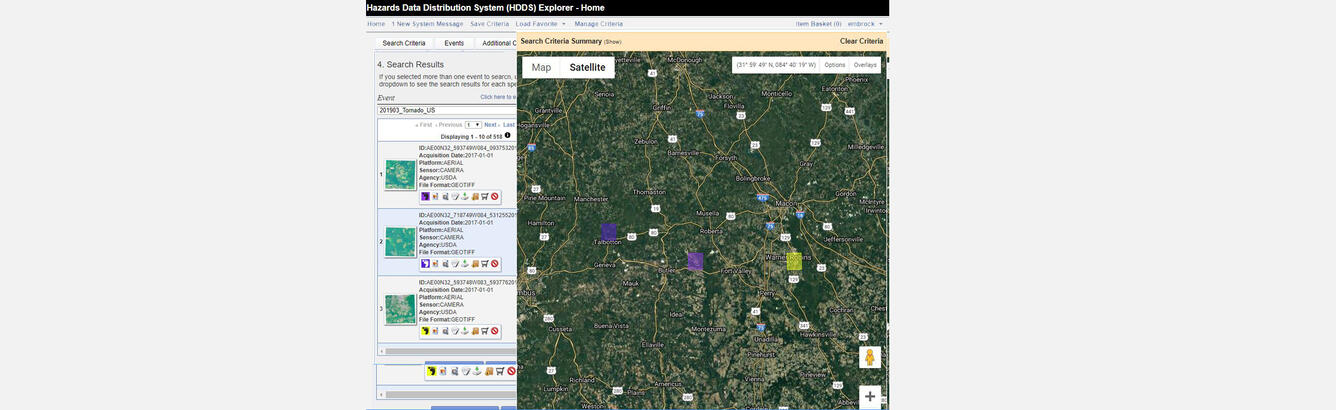1336x410 pixels.
Task: Open the map Options menu
Action: coord(835,65)
